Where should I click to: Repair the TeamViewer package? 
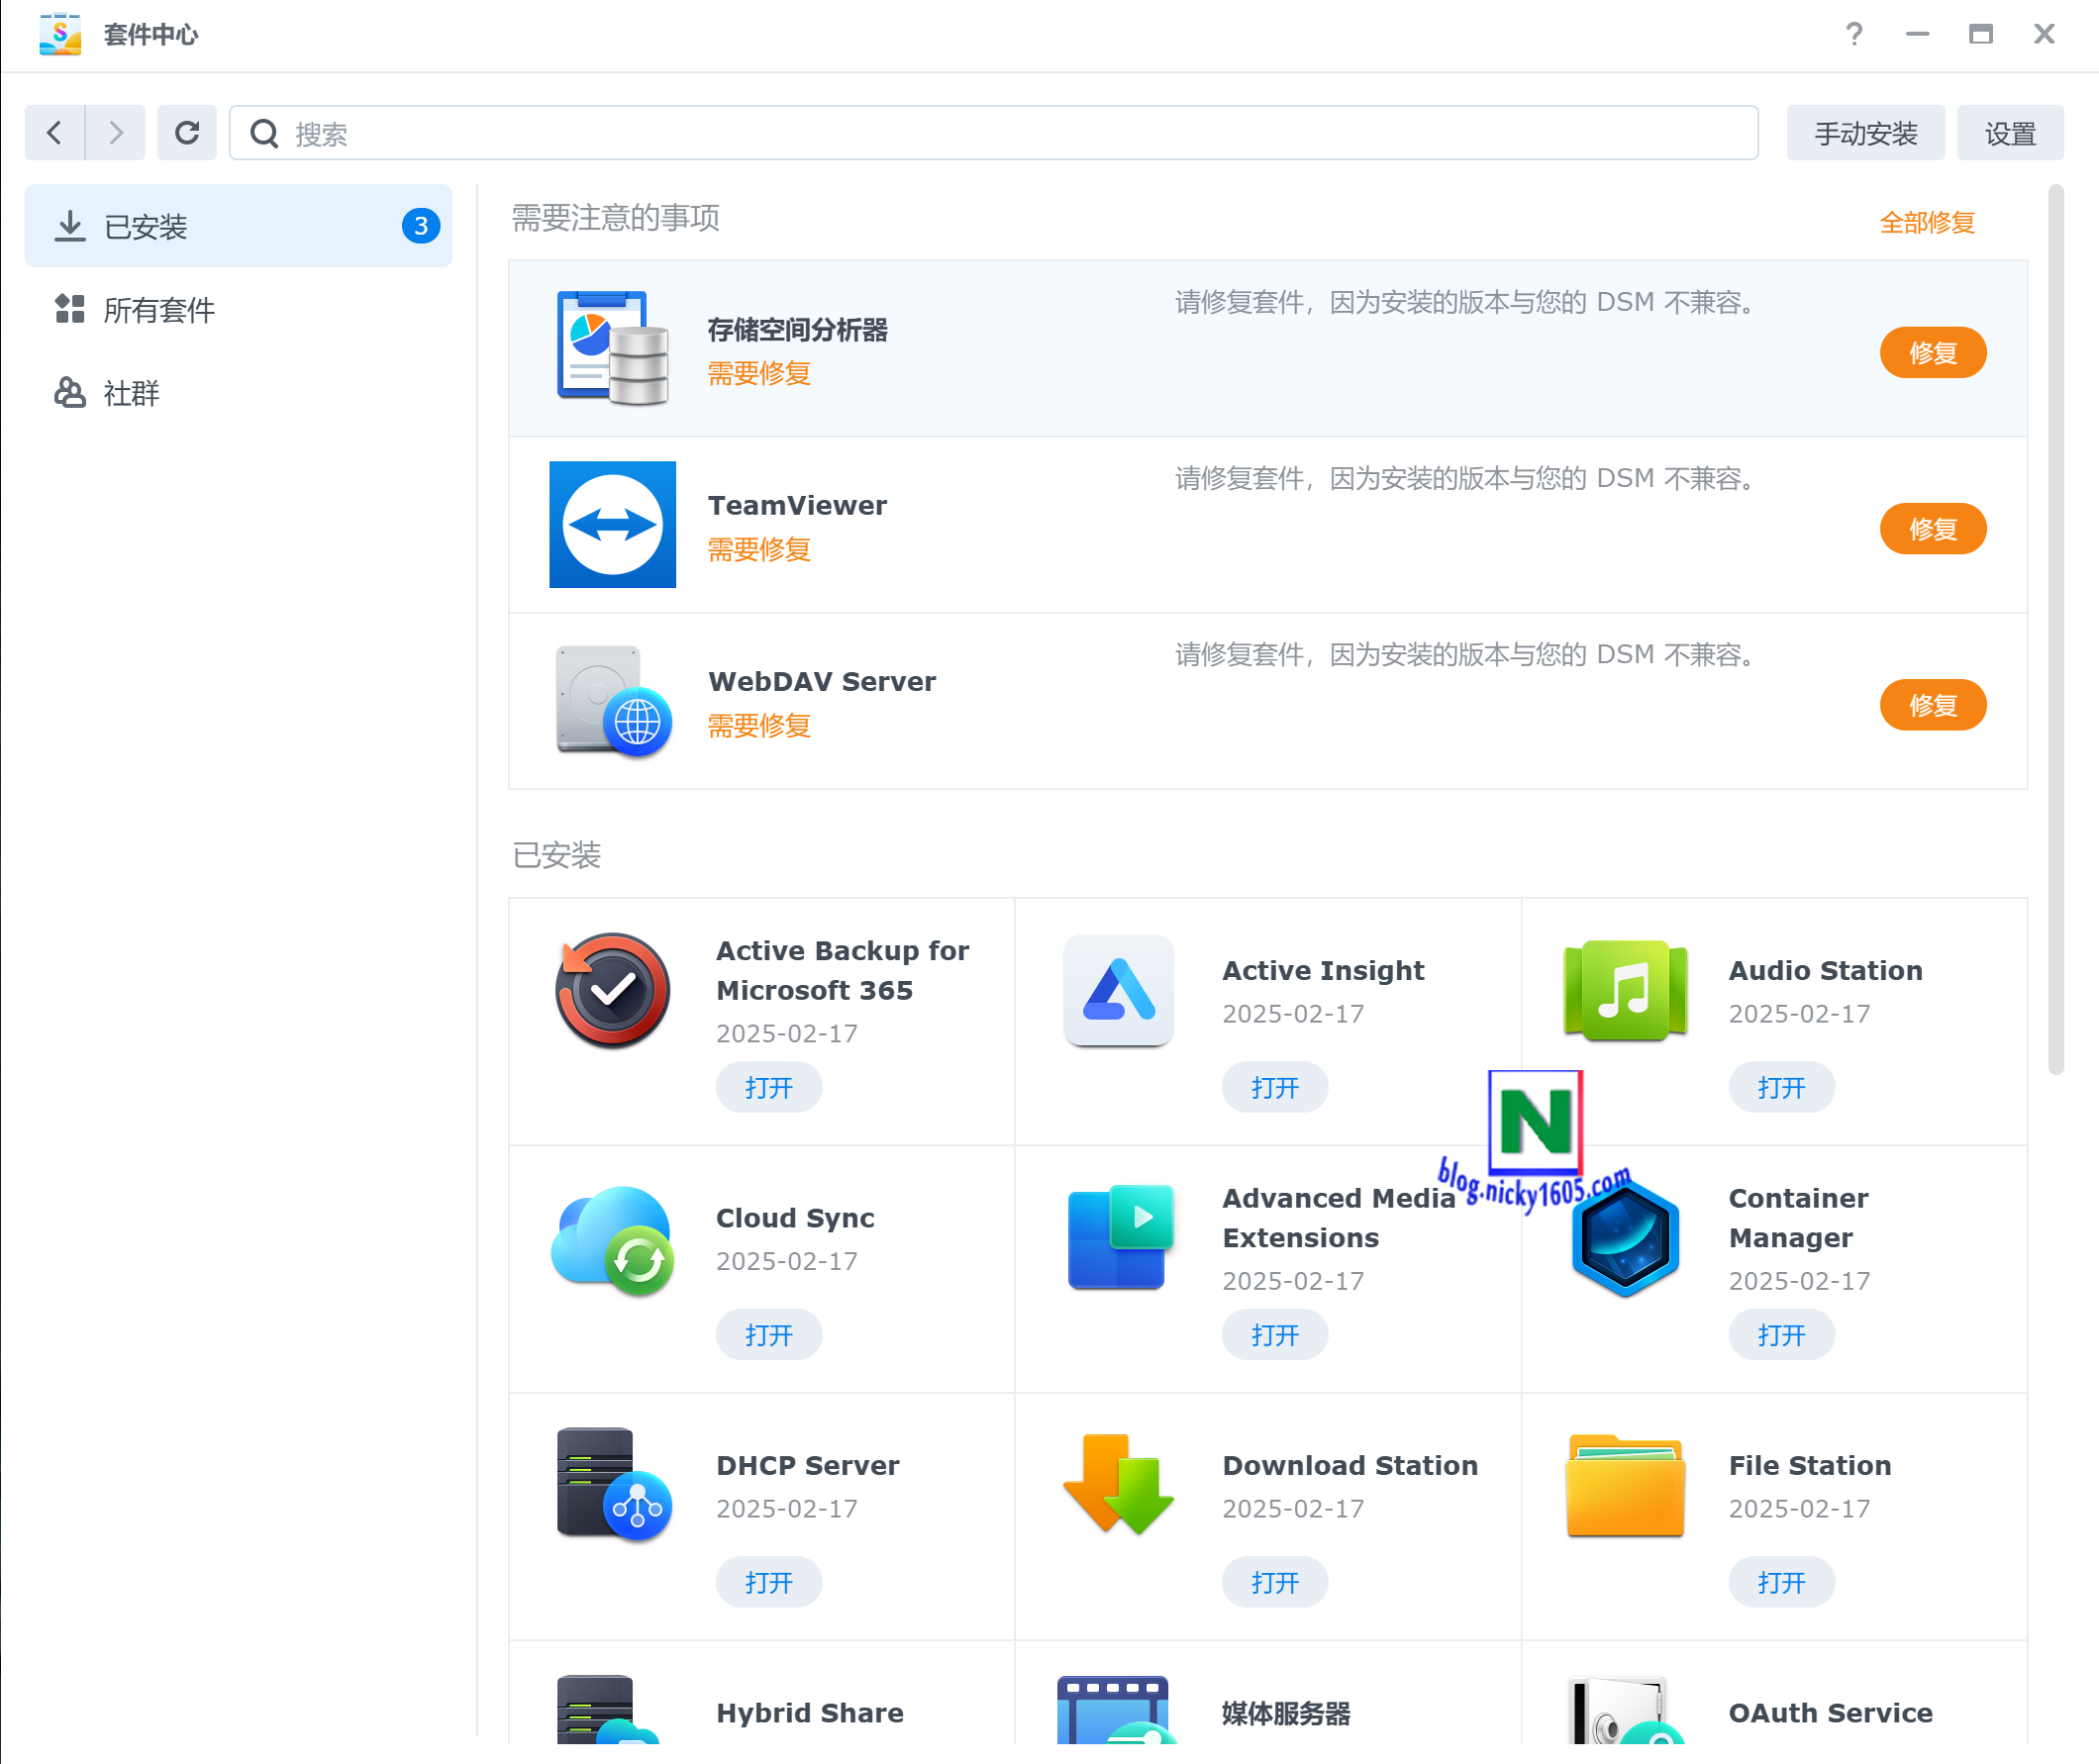point(1932,529)
